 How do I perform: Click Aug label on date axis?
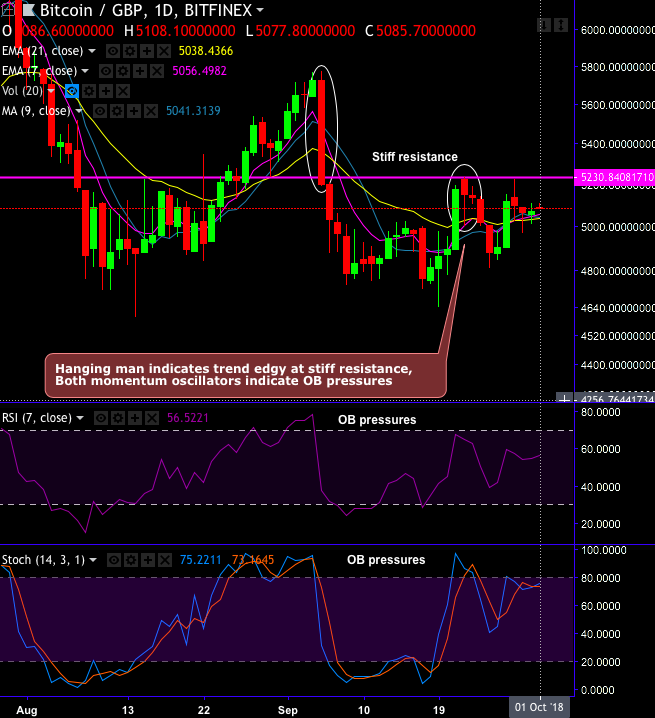[27, 710]
